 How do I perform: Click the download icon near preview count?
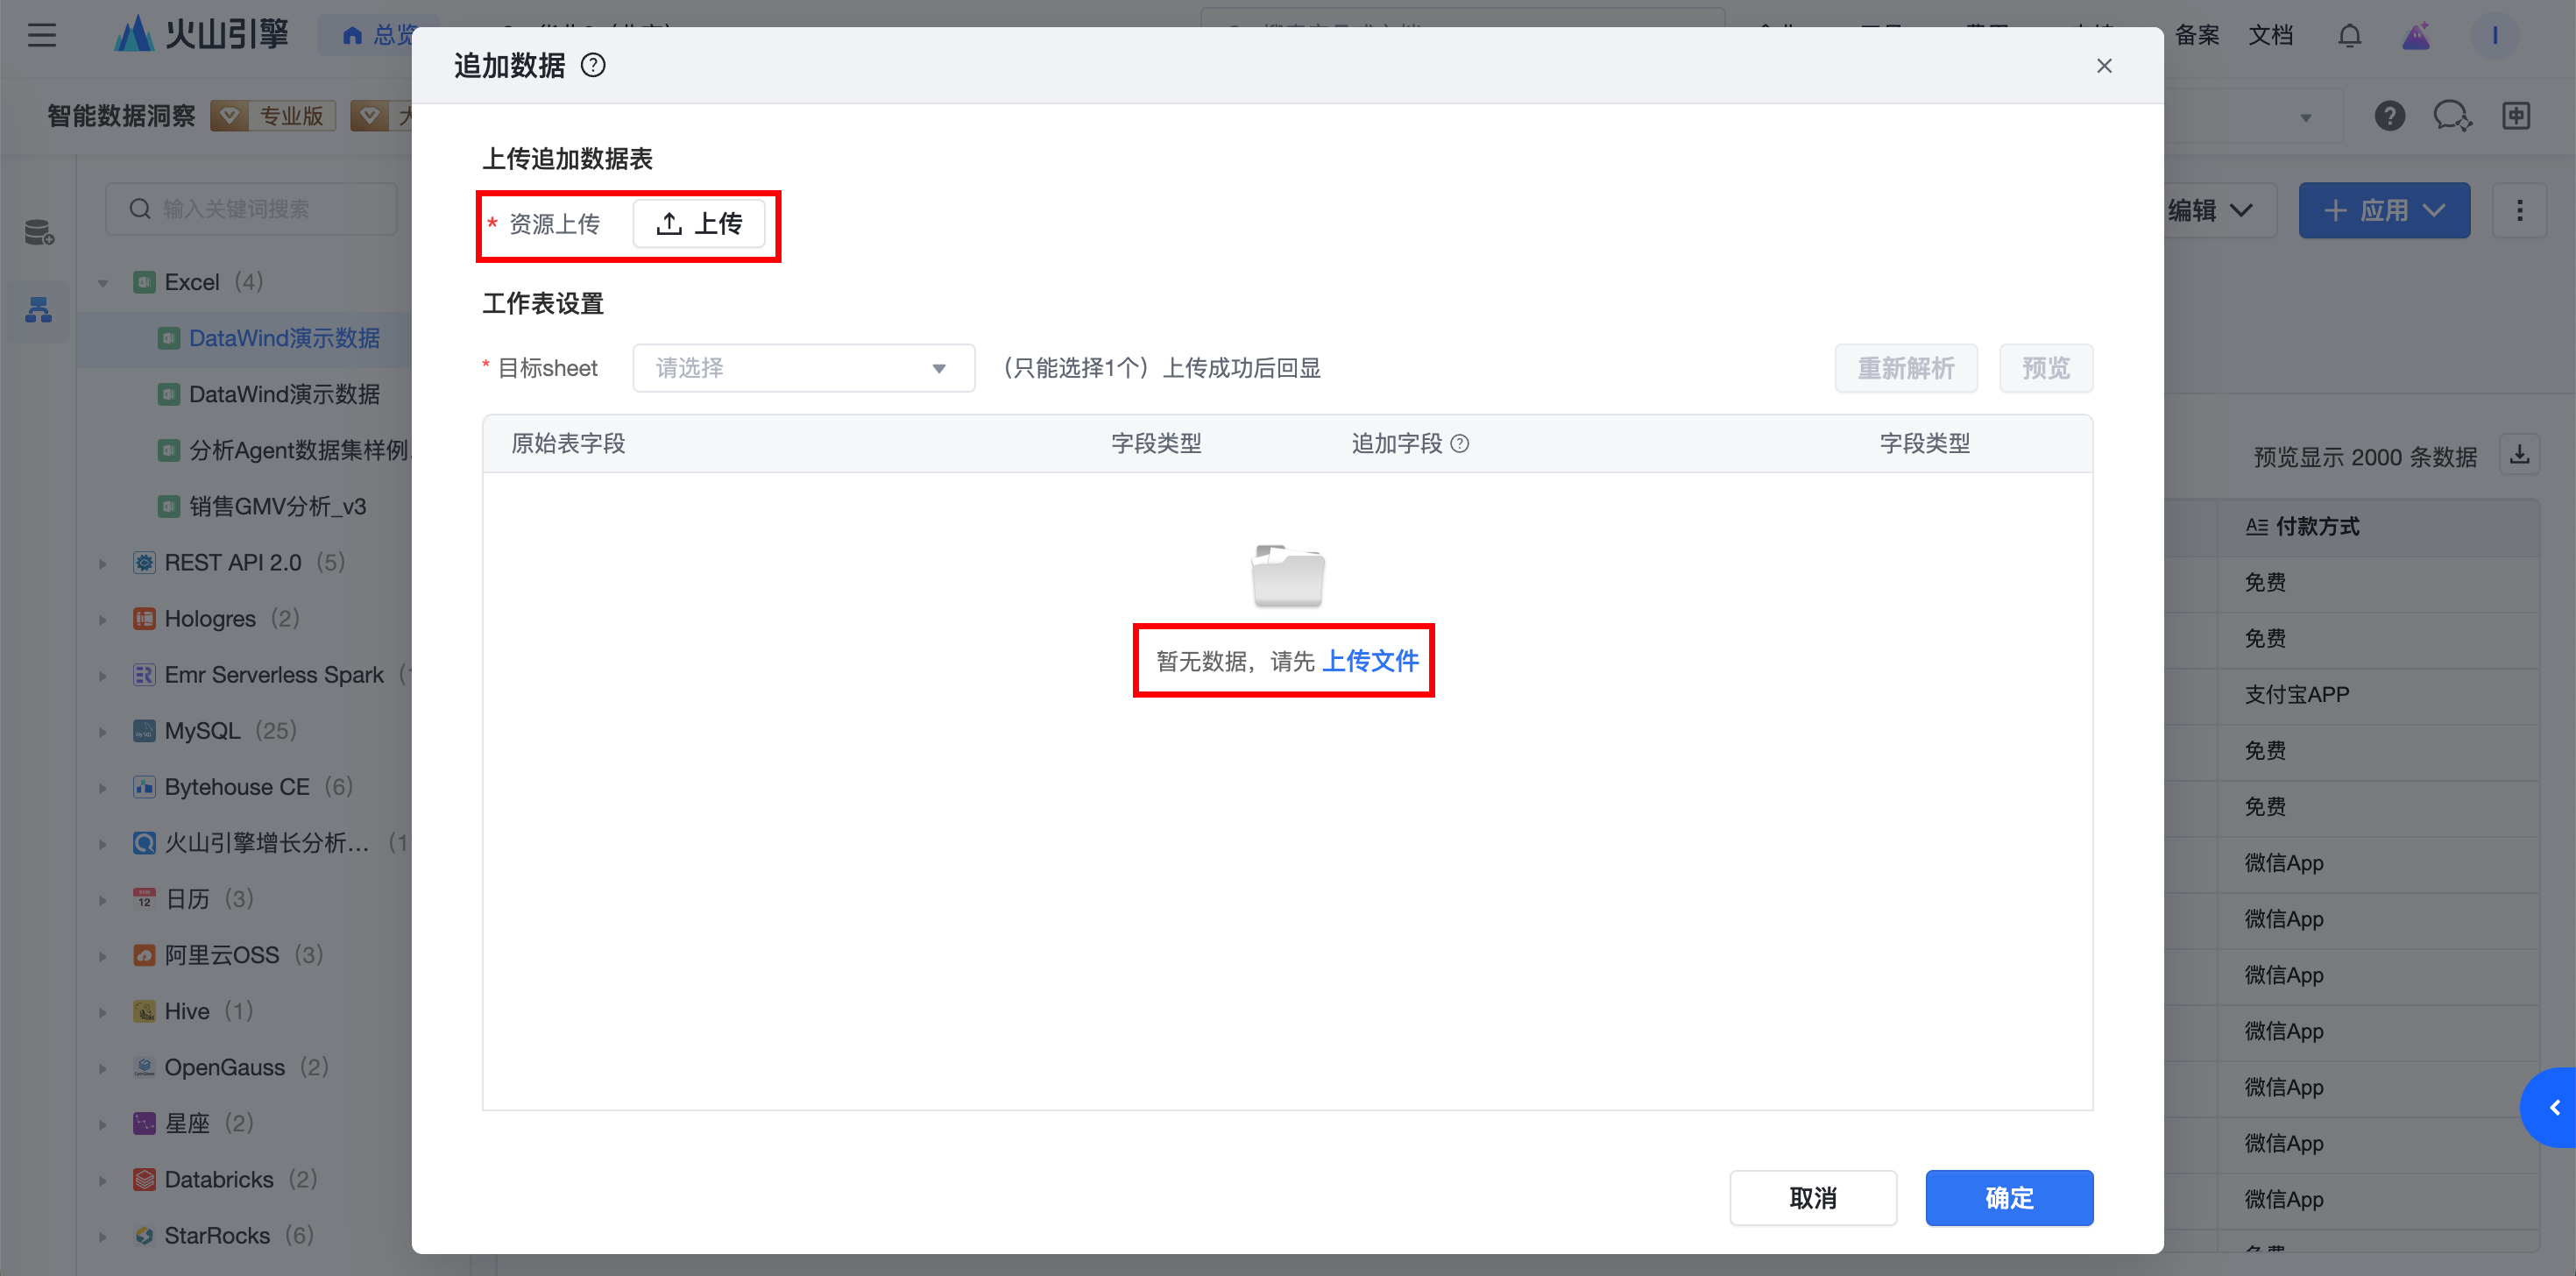point(2520,455)
